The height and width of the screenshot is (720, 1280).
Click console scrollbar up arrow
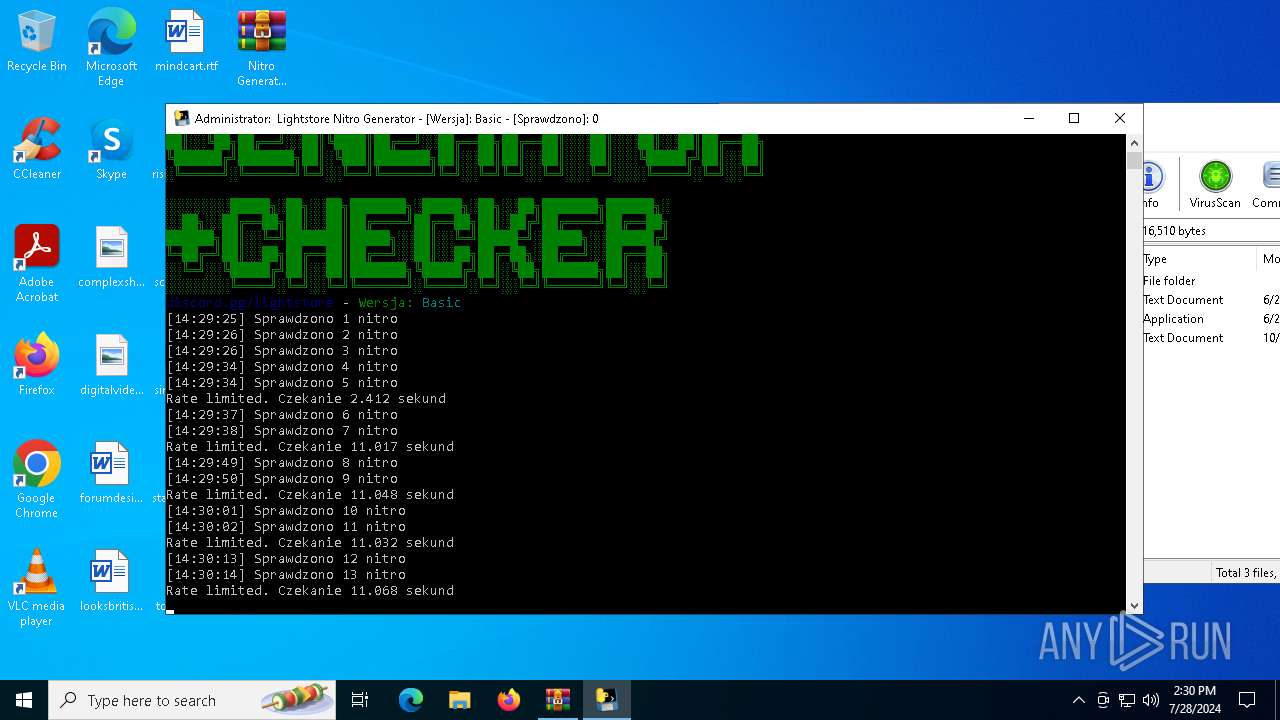coord(1134,143)
